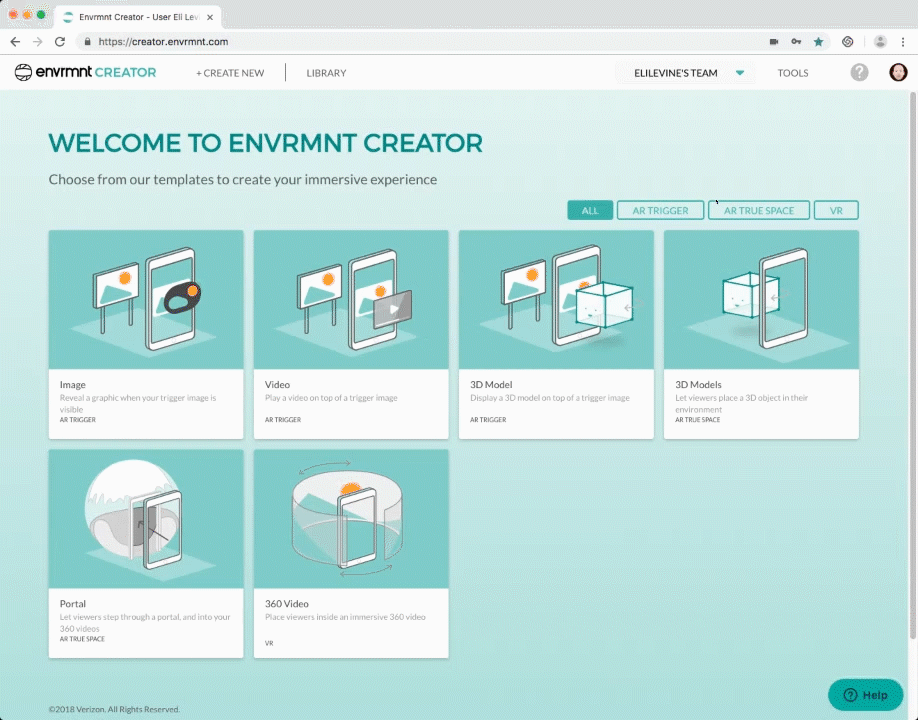Click "Reveal a graphic when your trigger image is visible"
The height and width of the screenshot is (720, 918).
[138, 403]
